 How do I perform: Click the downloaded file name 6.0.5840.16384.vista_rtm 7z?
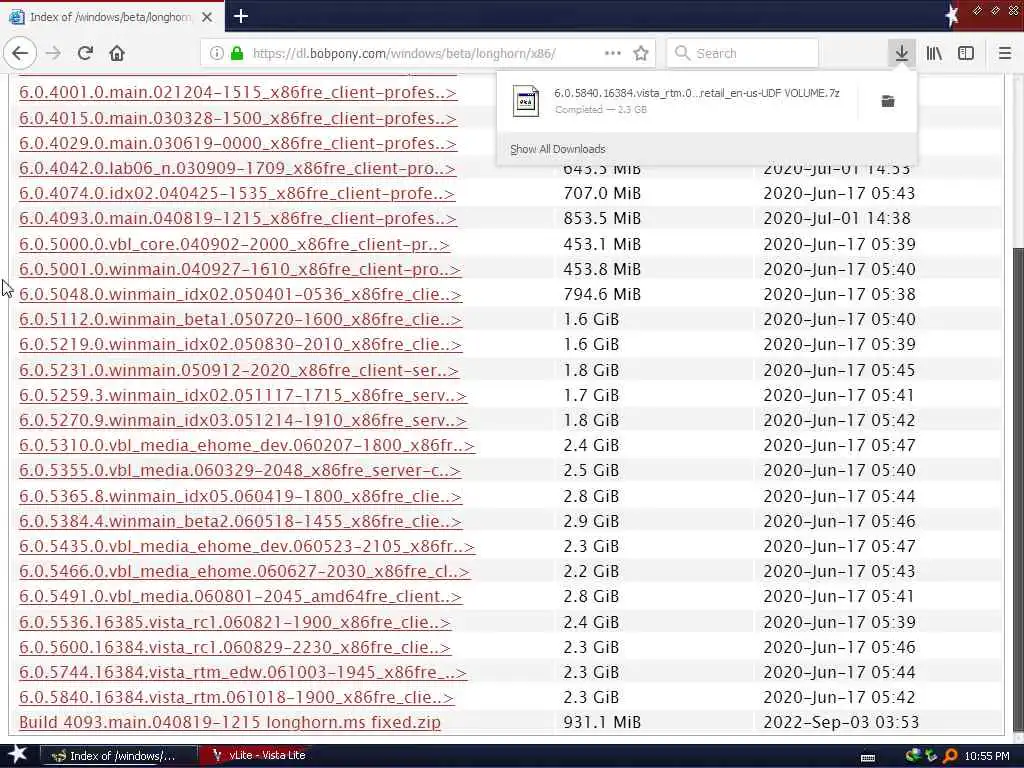coord(697,93)
